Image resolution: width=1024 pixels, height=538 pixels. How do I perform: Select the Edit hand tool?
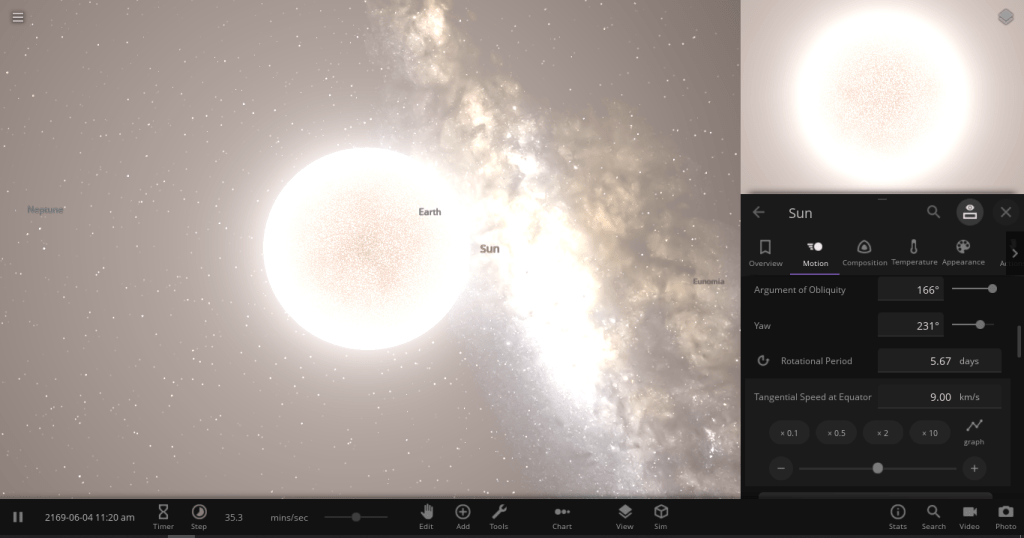click(426, 516)
